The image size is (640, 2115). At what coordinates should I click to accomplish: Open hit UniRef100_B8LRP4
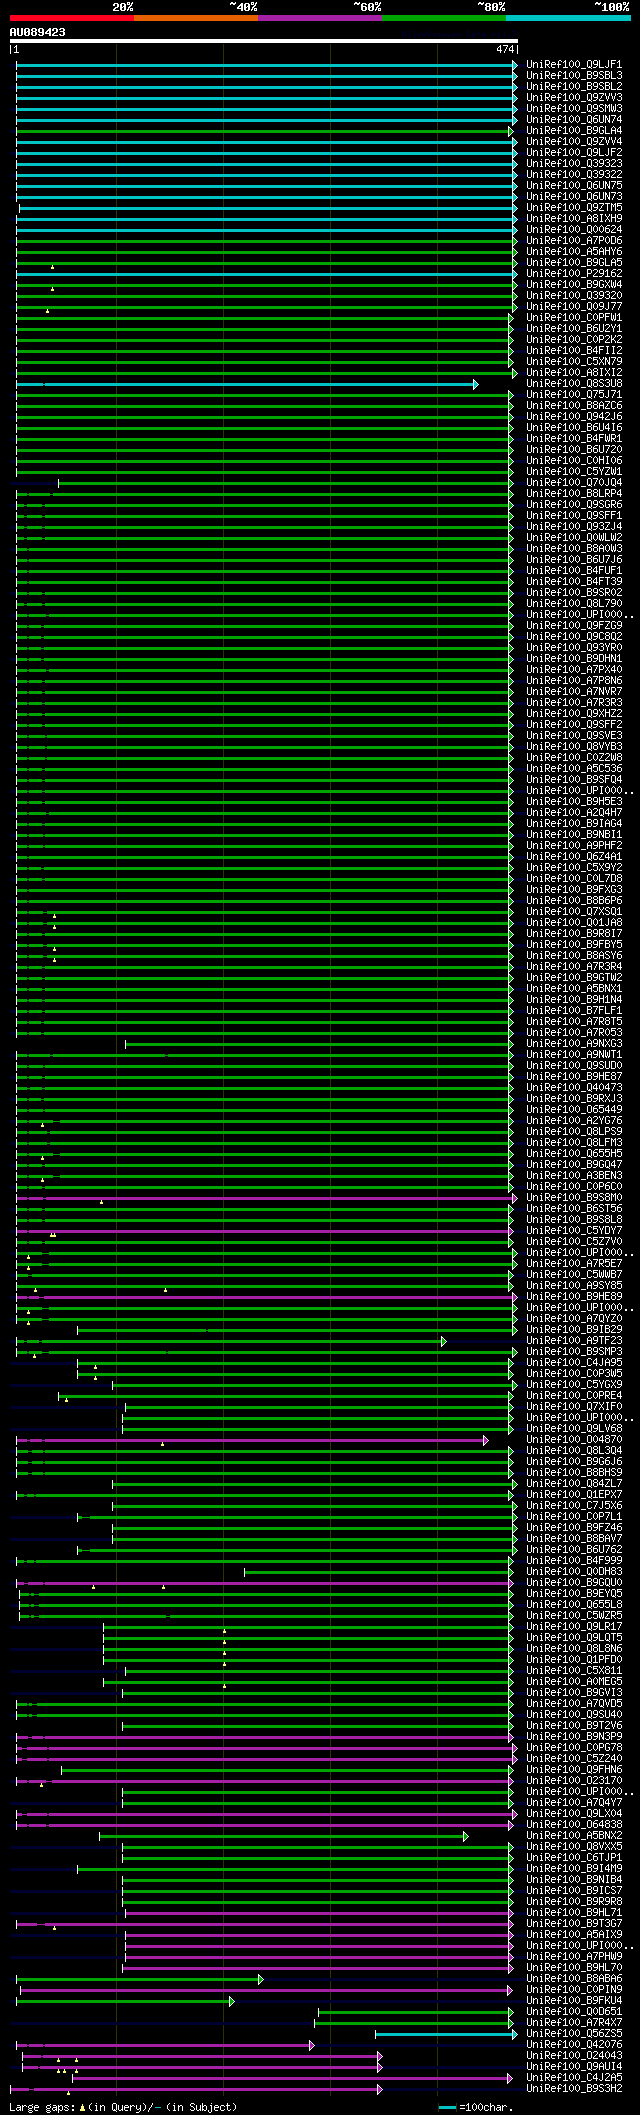[574, 494]
